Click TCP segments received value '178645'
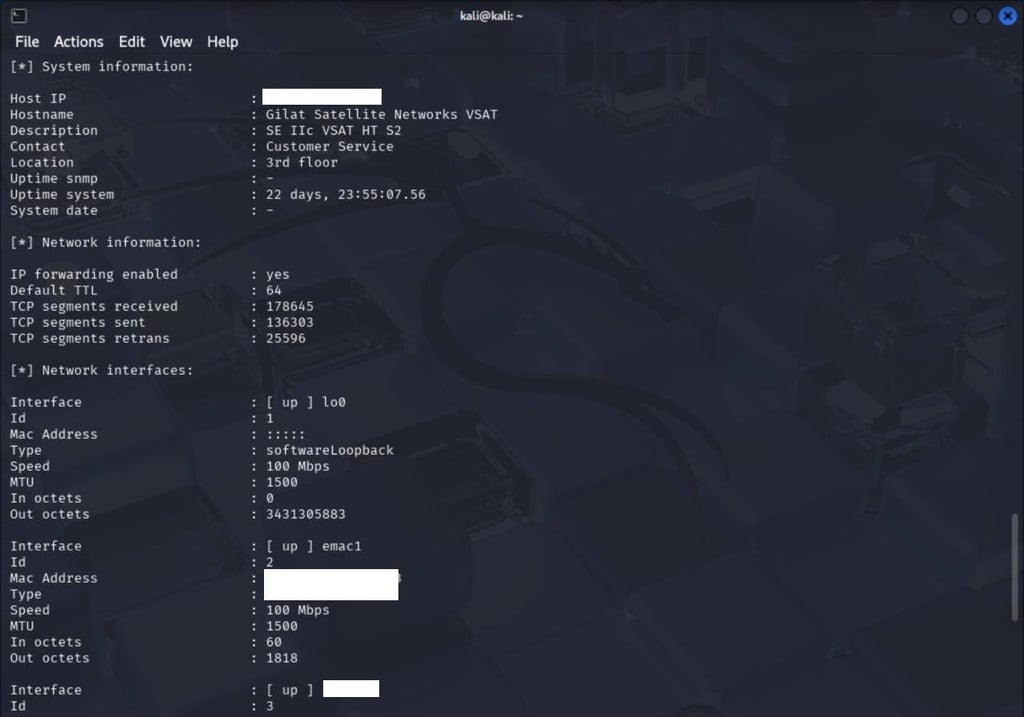 [289, 306]
